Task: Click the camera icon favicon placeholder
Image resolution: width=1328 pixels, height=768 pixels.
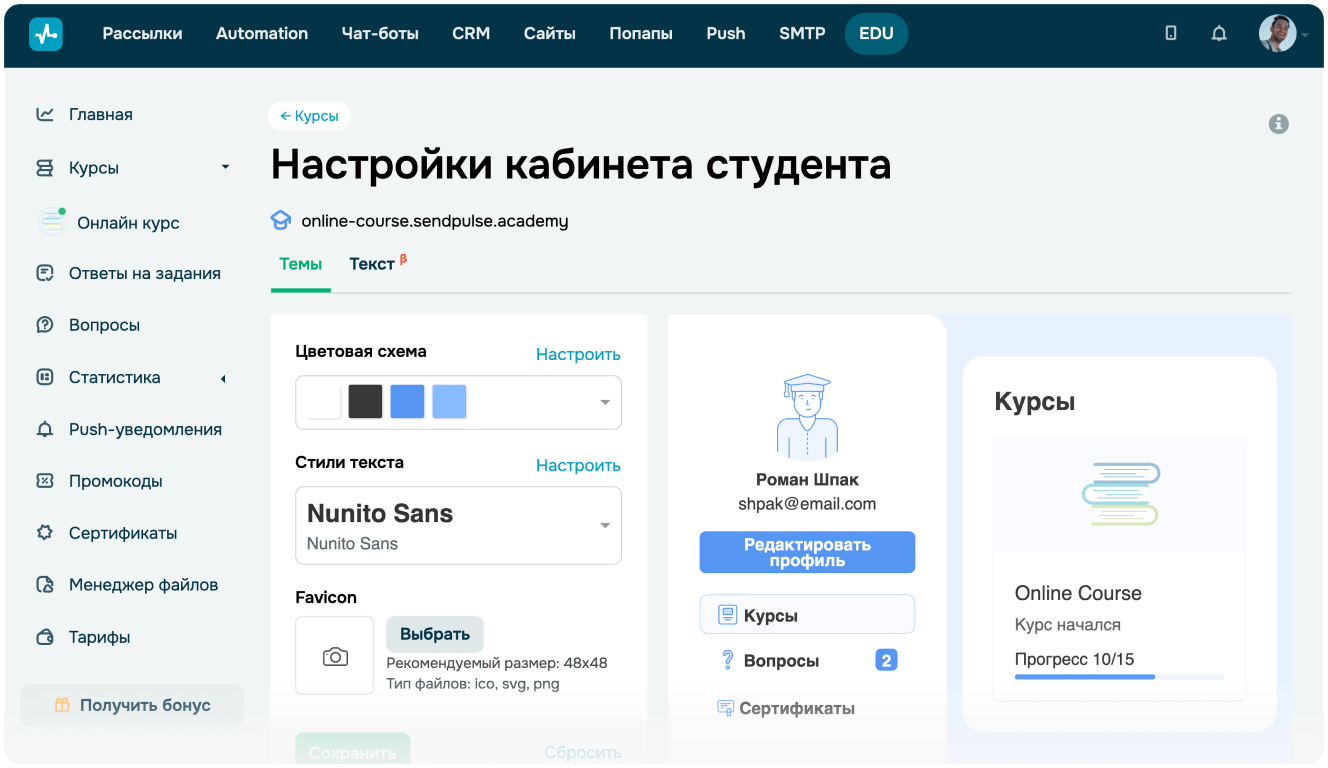Action: pos(335,656)
